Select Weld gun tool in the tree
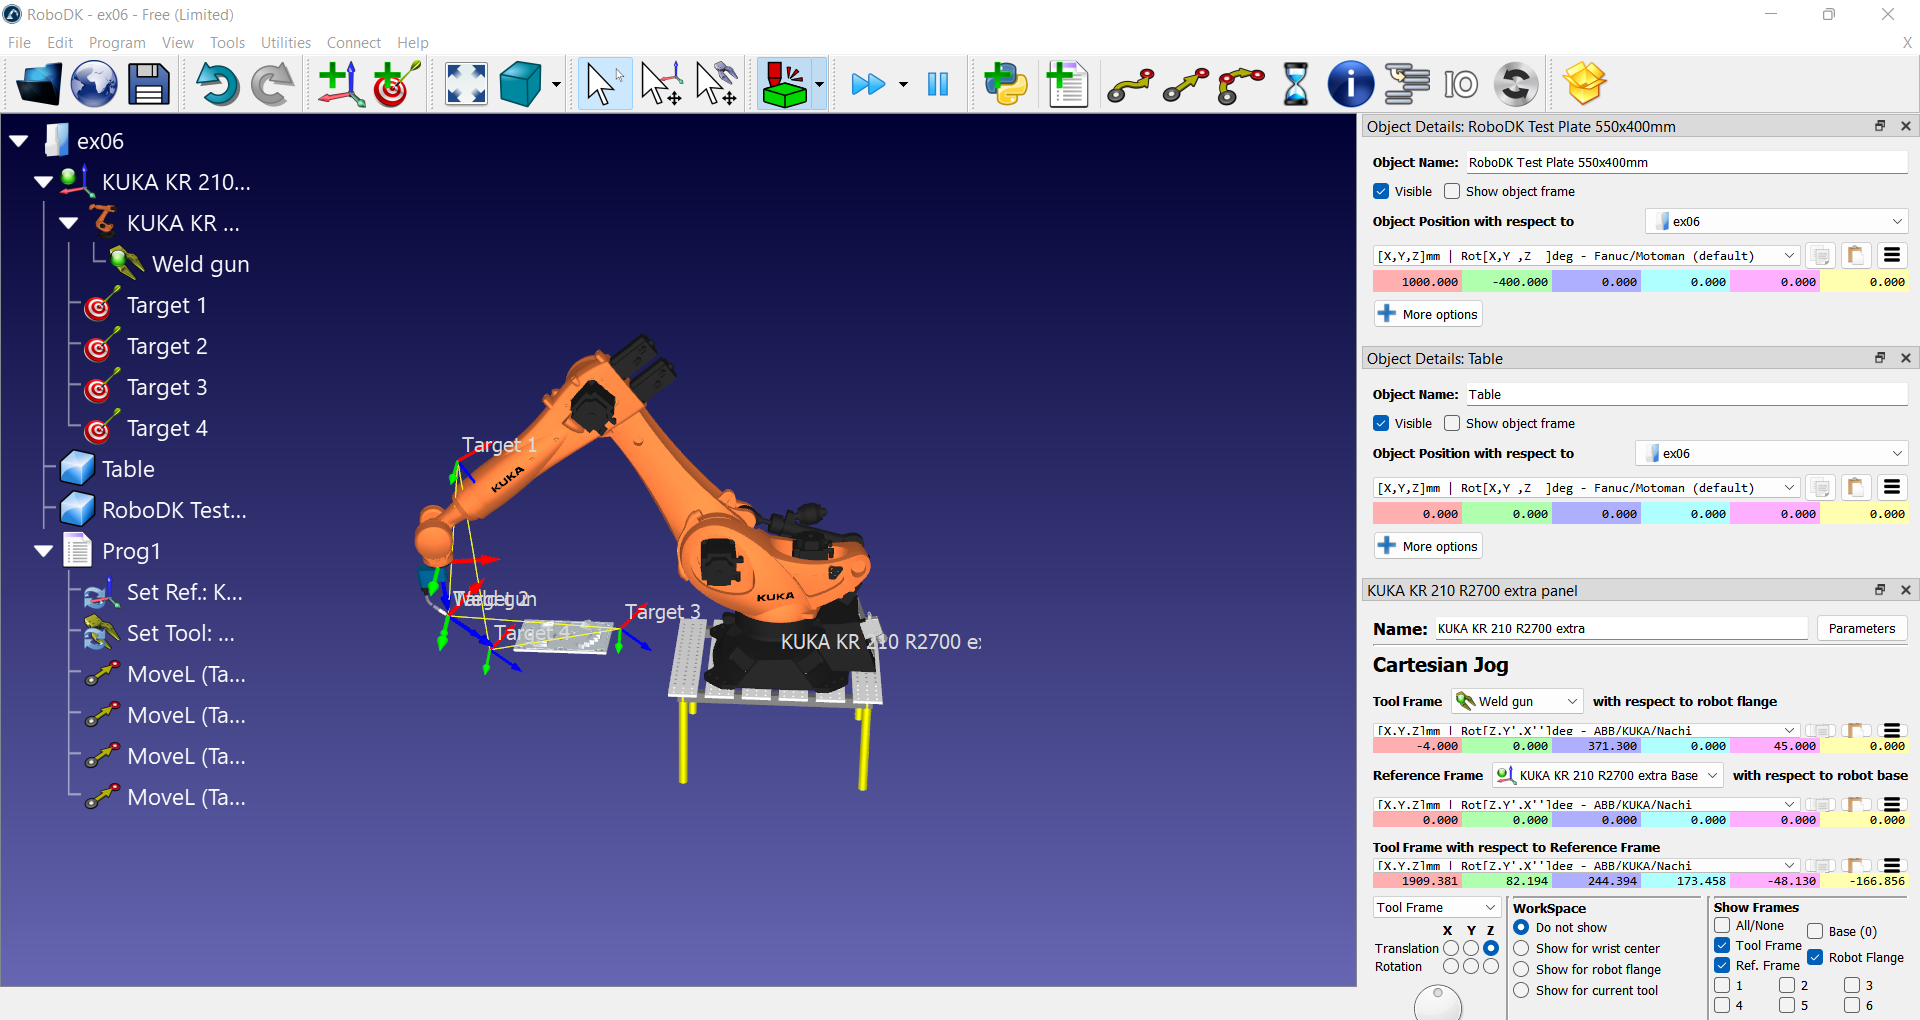Viewport: 1920px width, 1020px height. [x=200, y=264]
